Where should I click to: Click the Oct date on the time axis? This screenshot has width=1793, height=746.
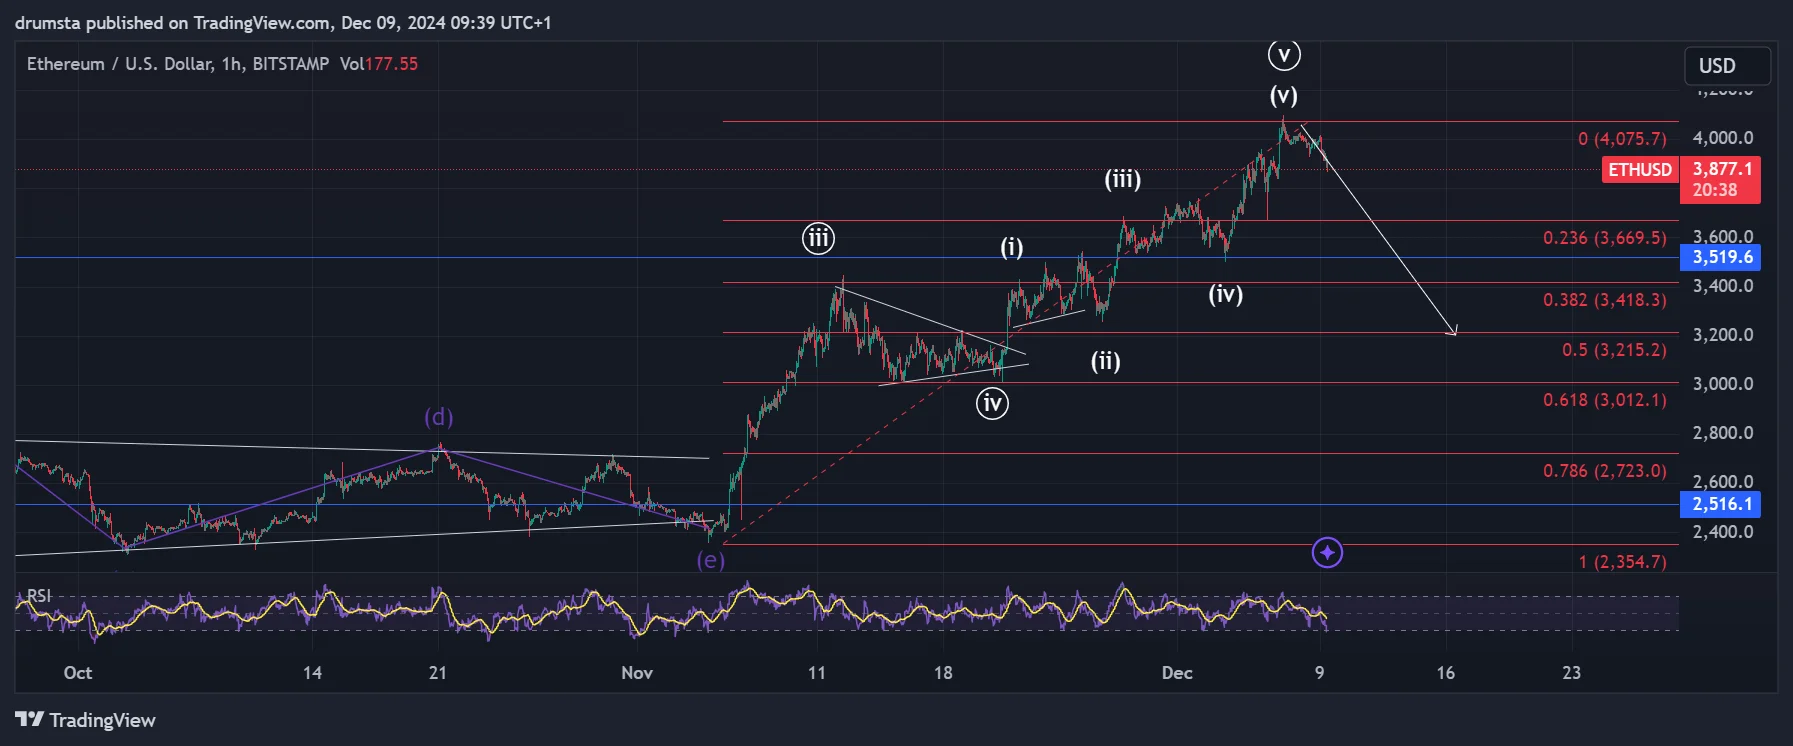78,673
